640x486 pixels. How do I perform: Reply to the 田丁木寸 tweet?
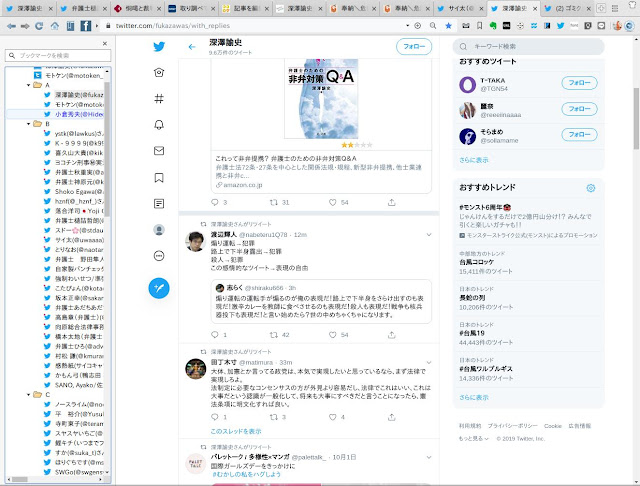215,417
